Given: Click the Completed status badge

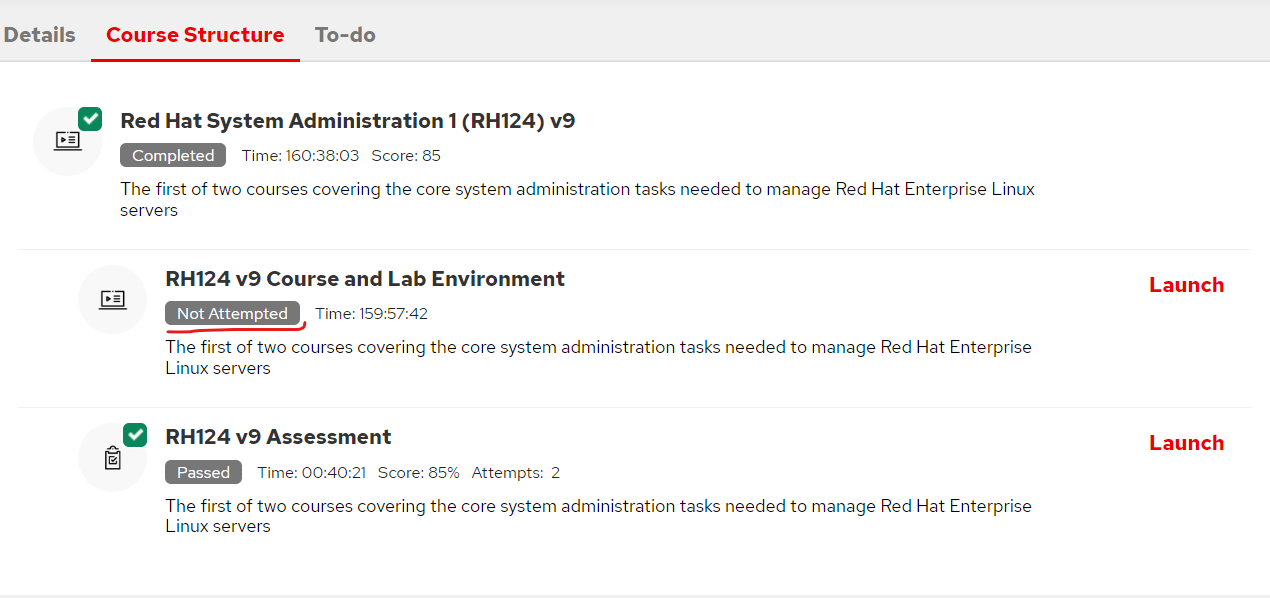Looking at the screenshot, I should [x=172, y=155].
